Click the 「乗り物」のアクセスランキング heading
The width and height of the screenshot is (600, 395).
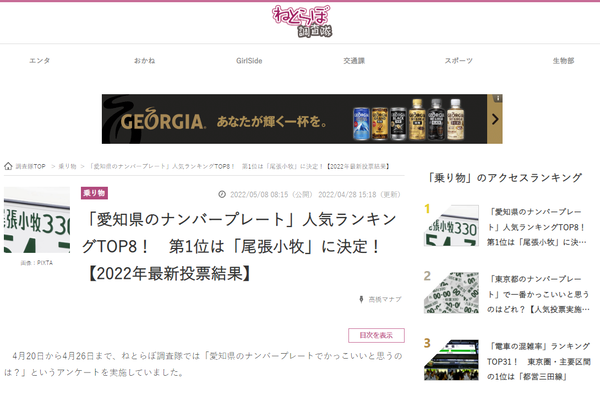[504, 178]
